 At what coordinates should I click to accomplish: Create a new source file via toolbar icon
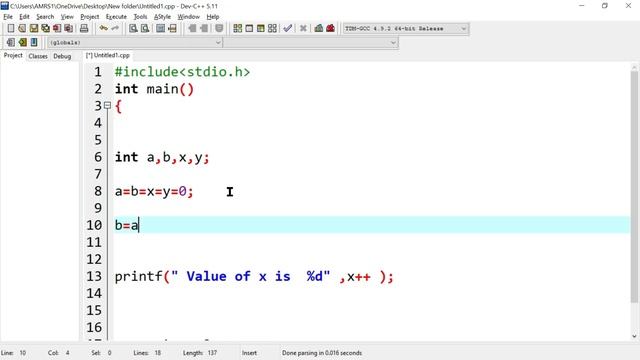11,28
